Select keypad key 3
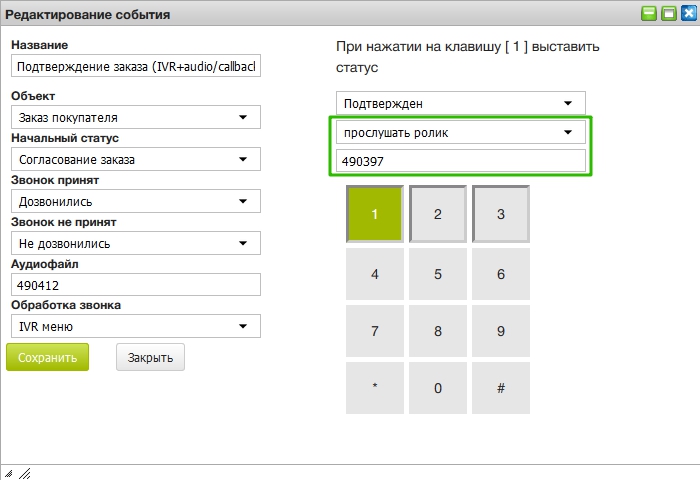This screenshot has height=480, width=700. click(x=501, y=214)
